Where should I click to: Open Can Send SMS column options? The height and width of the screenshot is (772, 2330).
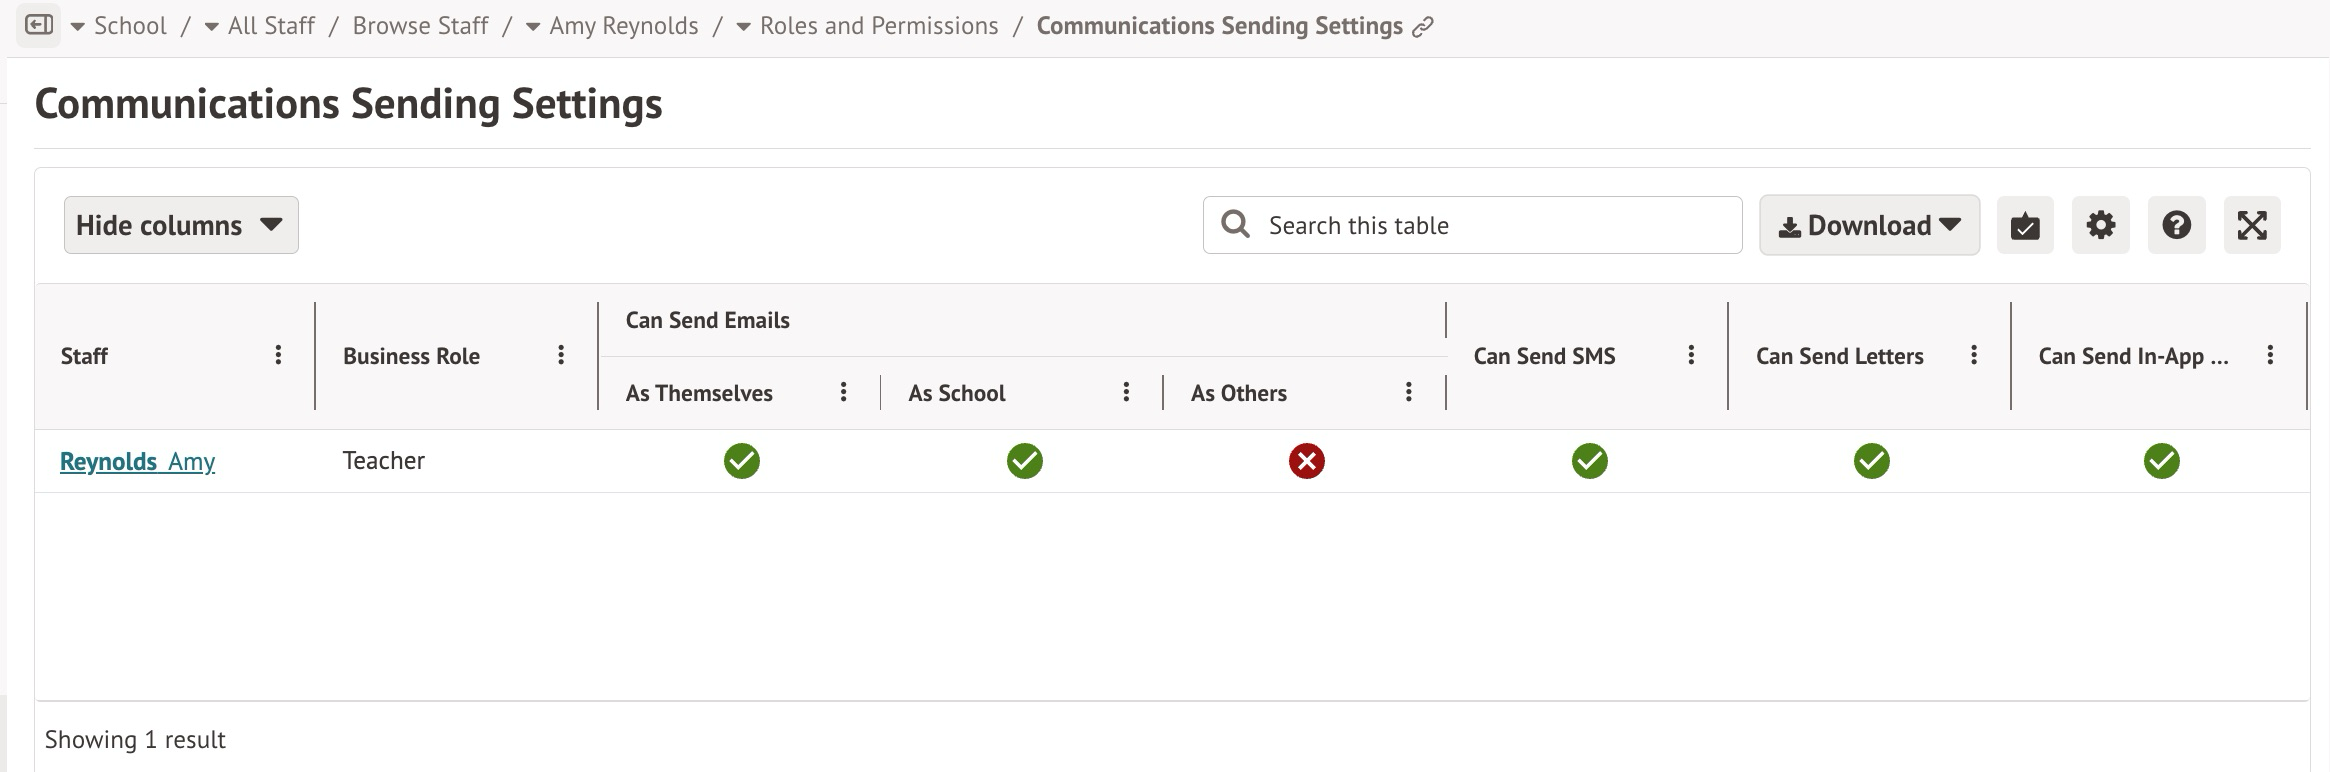coord(1691,355)
